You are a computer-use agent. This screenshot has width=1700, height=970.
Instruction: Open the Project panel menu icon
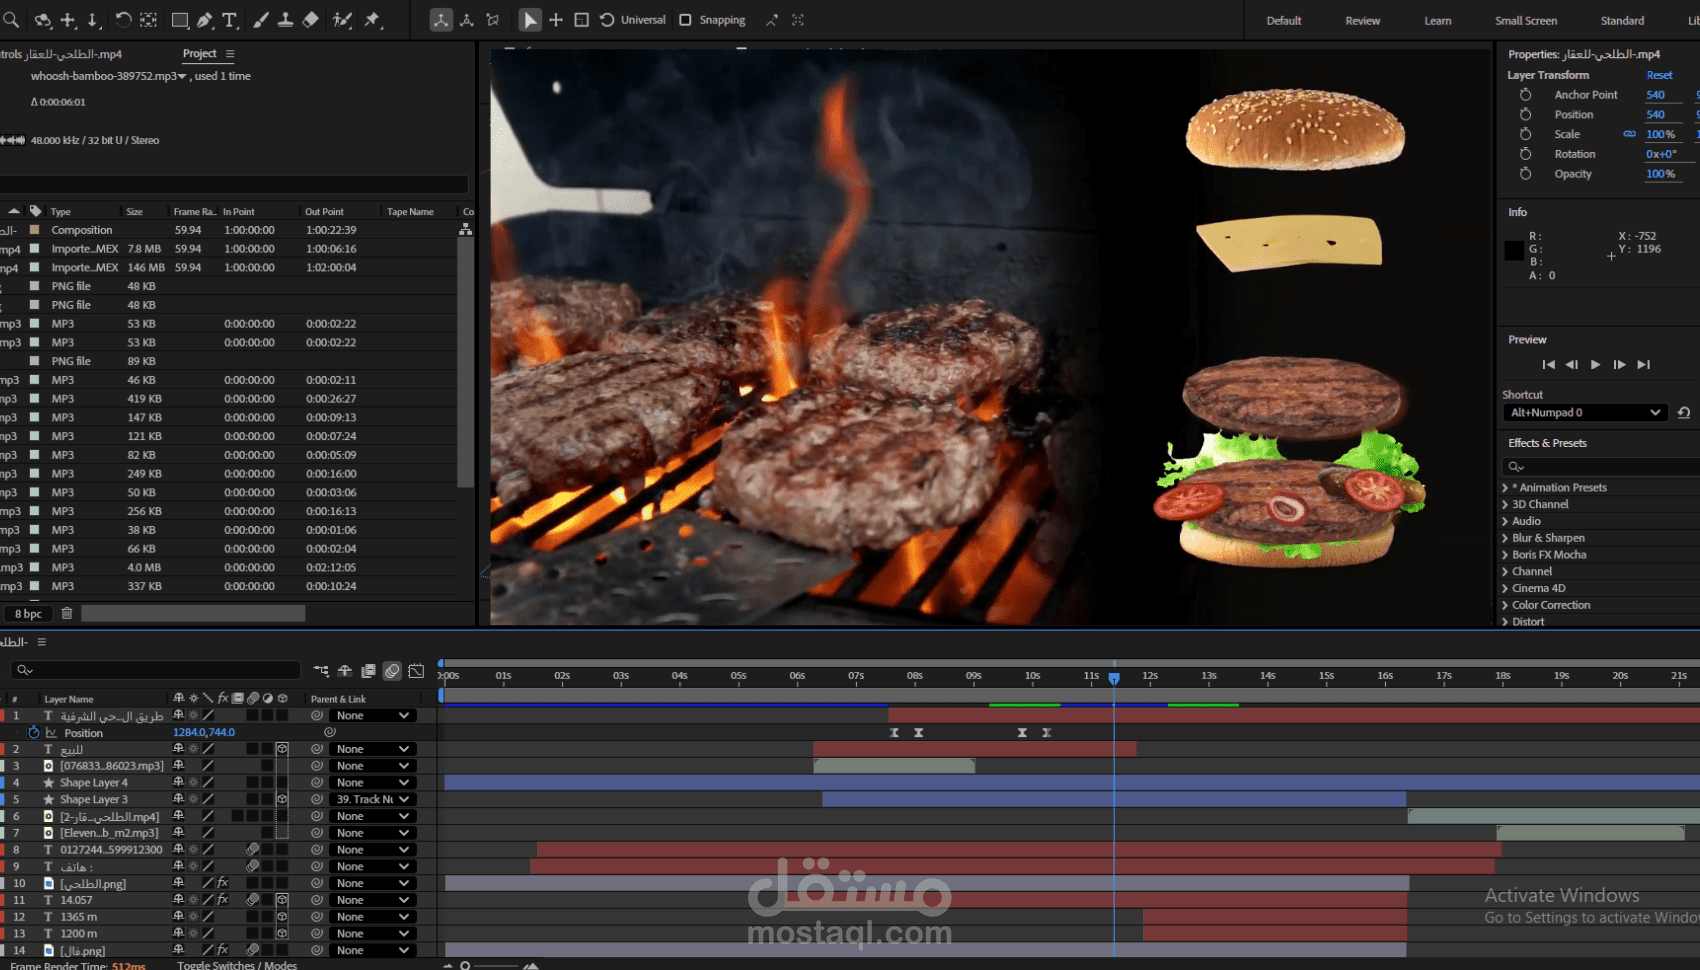point(230,54)
